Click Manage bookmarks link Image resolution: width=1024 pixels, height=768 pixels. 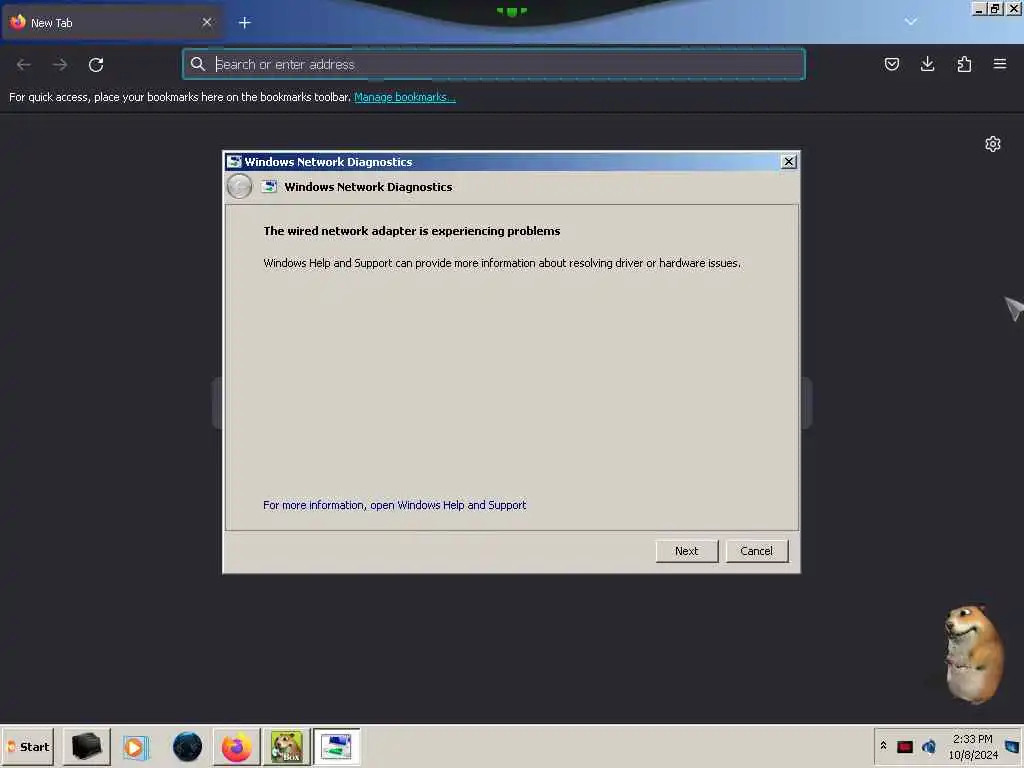click(405, 97)
